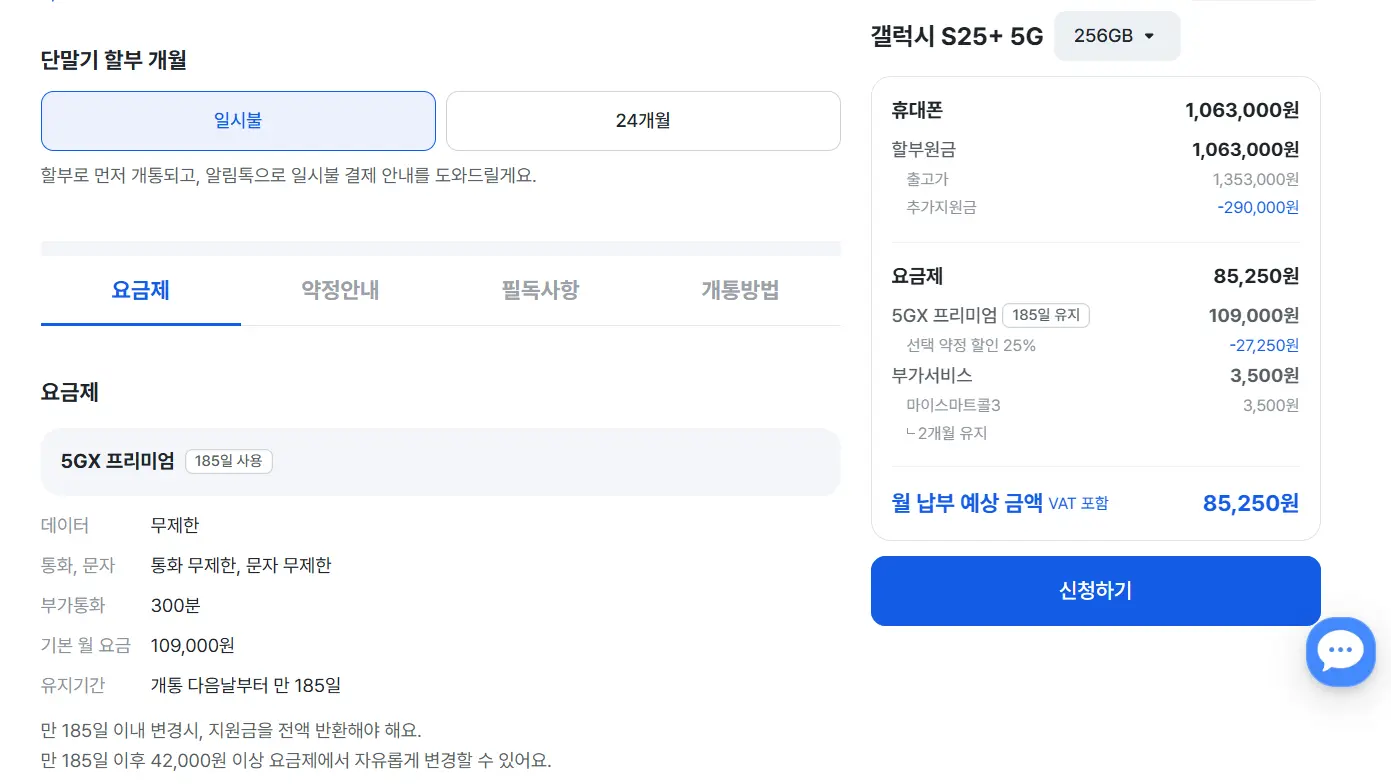The image size is (1391, 784).
Task: Open the 약정안내 tab
Action: point(340,291)
